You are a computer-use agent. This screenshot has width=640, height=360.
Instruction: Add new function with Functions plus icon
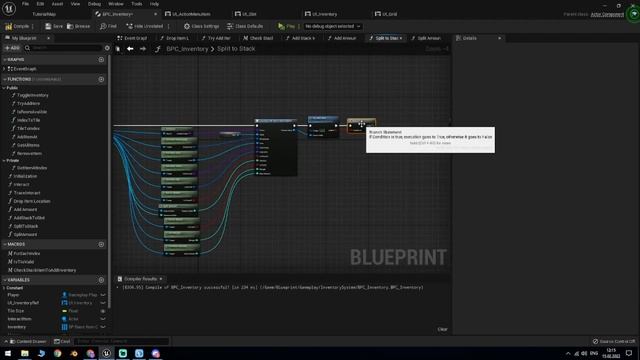click(x=101, y=79)
